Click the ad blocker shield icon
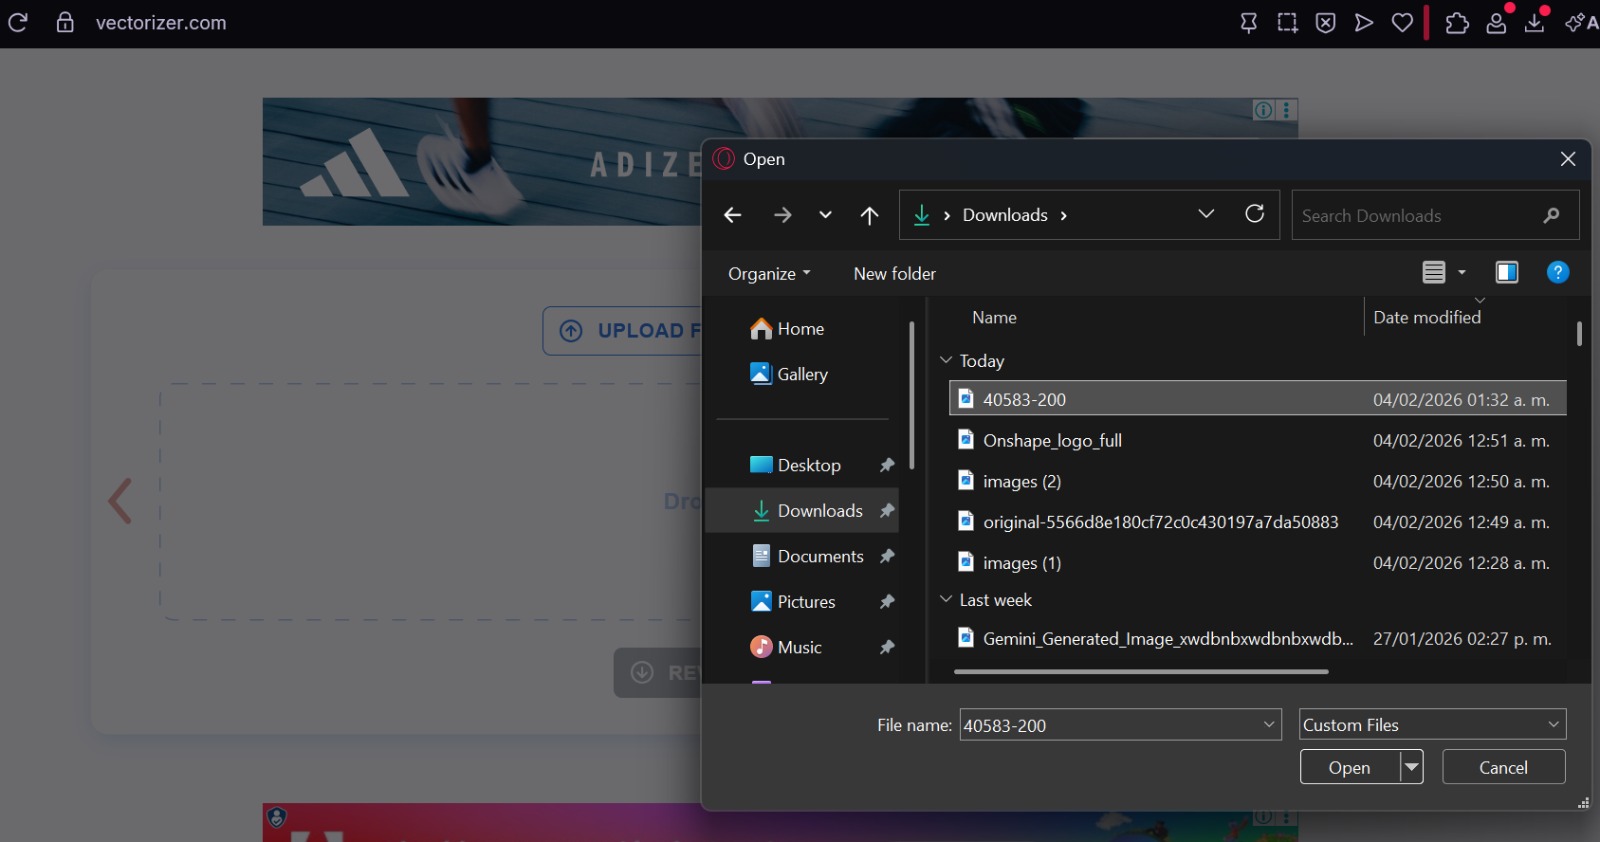This screenshot has height=842, width=1600. [x=1326, y=23]
